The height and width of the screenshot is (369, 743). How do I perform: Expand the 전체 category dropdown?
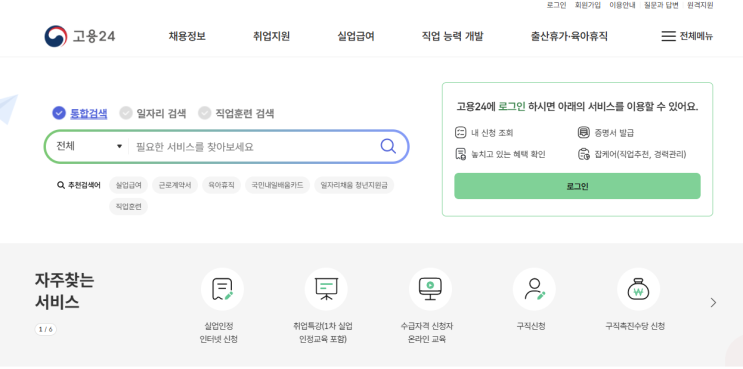89,146
